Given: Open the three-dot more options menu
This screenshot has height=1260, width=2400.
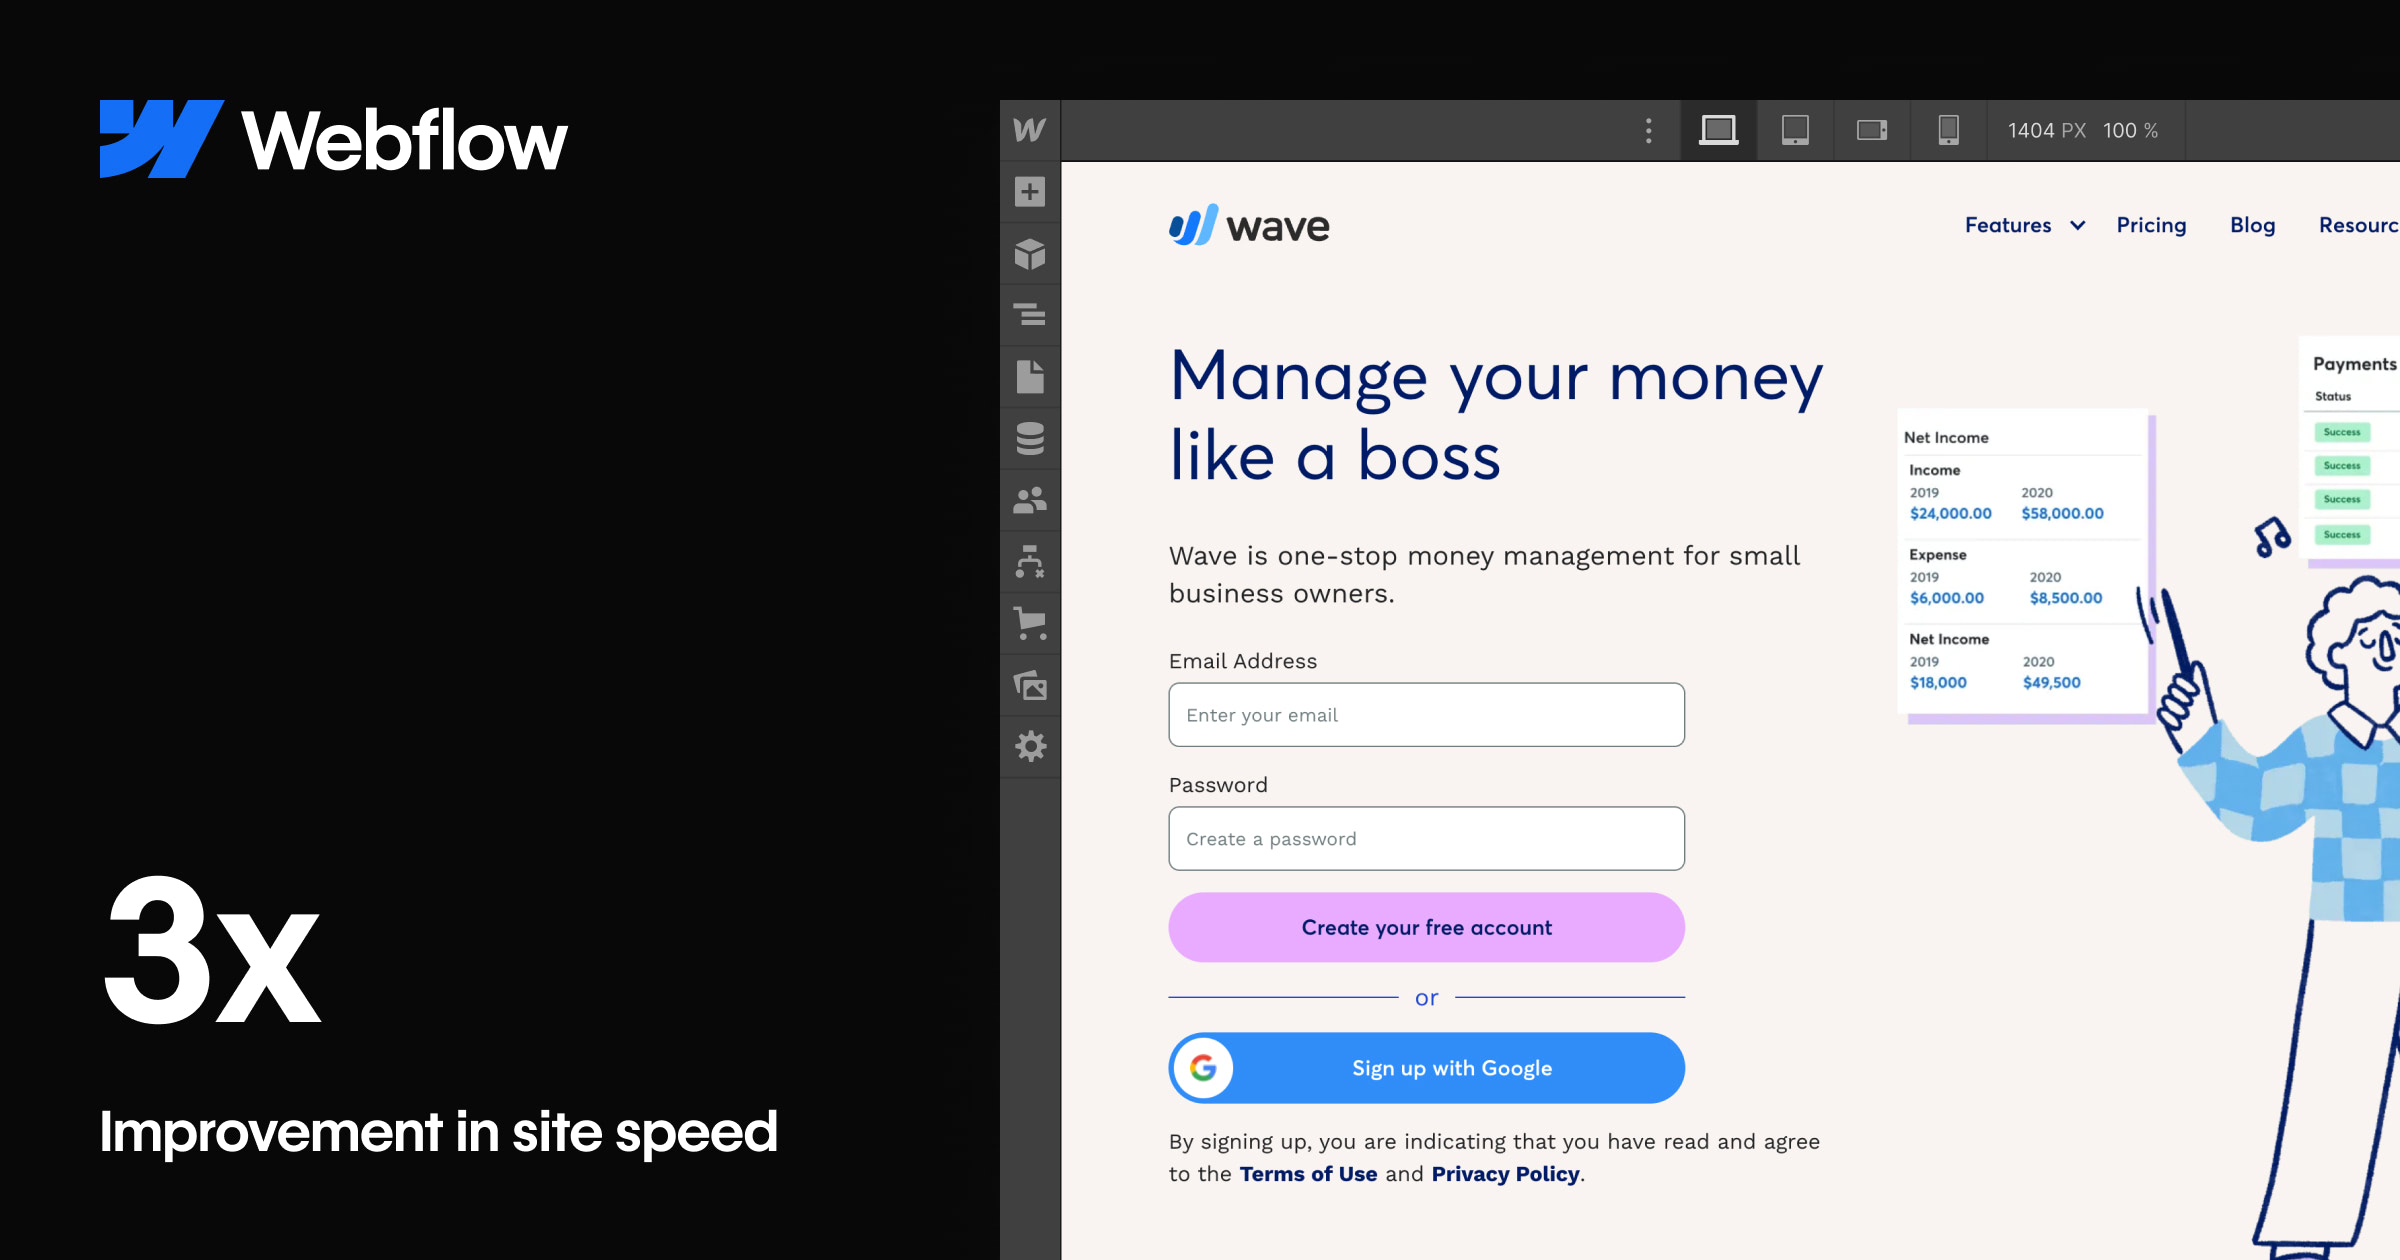Looking at the screenshot, I should coord(1649,130).
